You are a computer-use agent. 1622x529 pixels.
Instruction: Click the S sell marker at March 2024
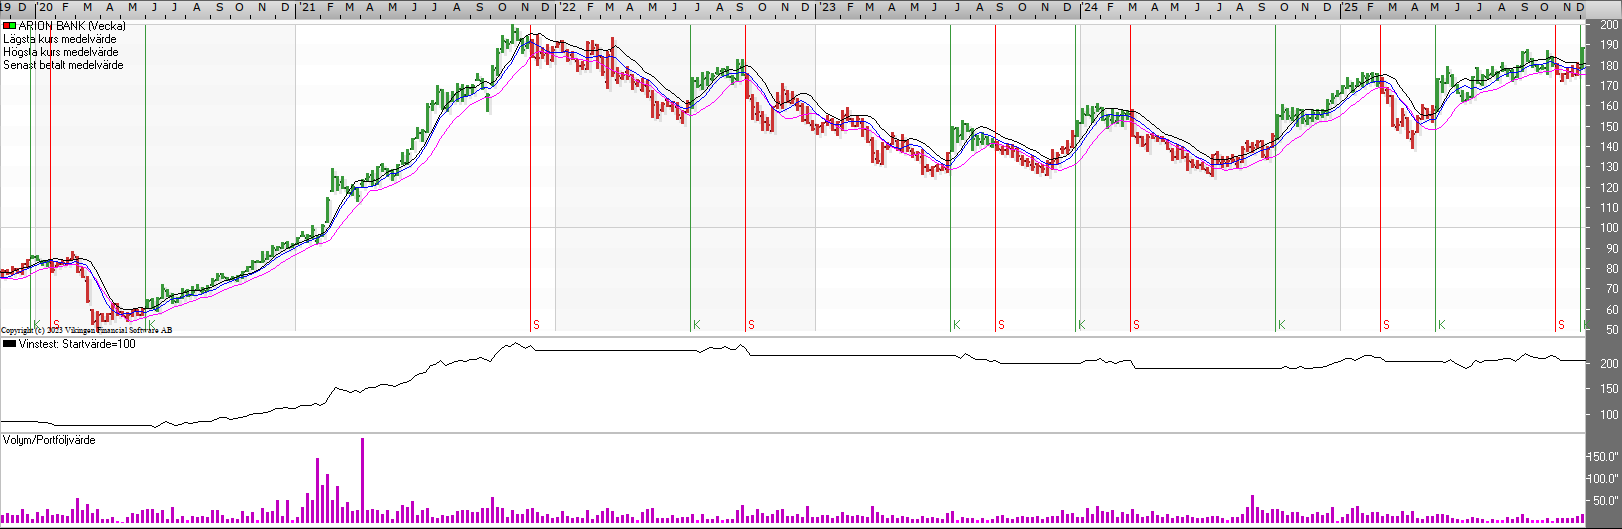click(x=1136, y=325)
